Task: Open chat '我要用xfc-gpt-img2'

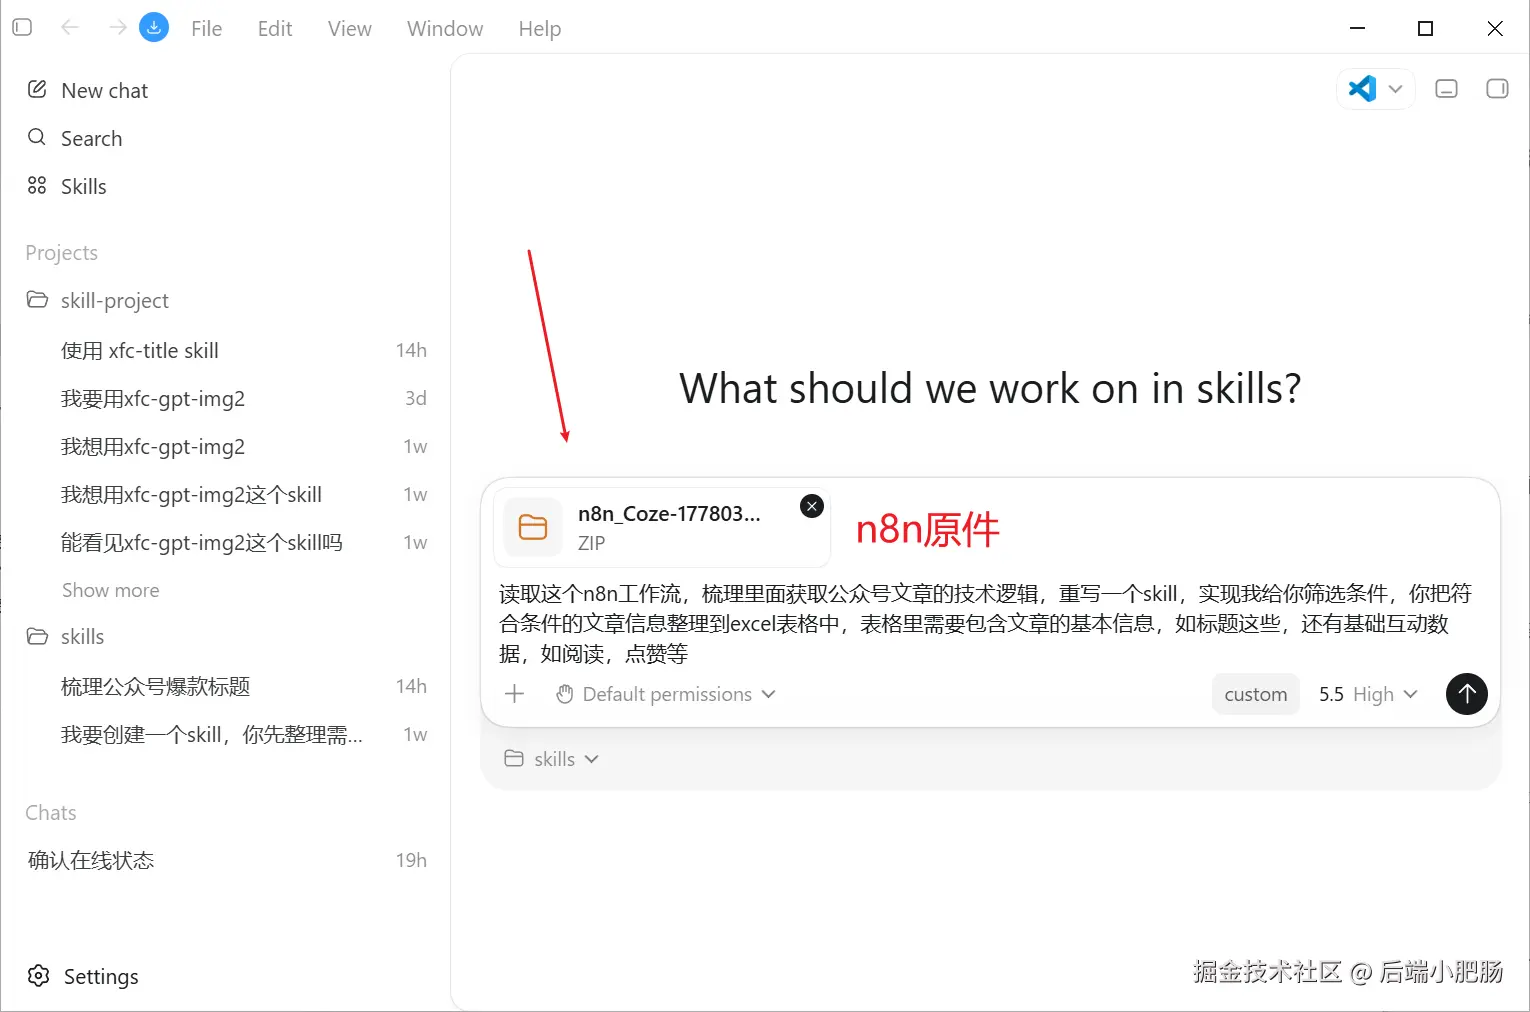Action: tap(226, 398)
